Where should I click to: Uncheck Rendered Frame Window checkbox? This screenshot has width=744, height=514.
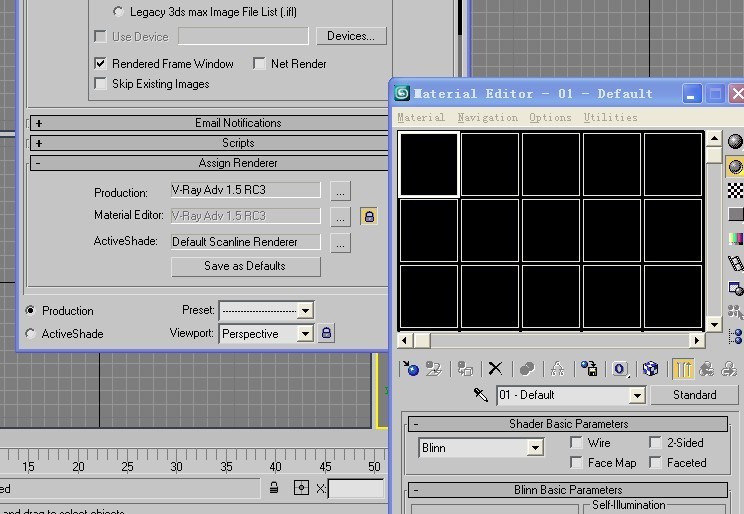[100, 64]
